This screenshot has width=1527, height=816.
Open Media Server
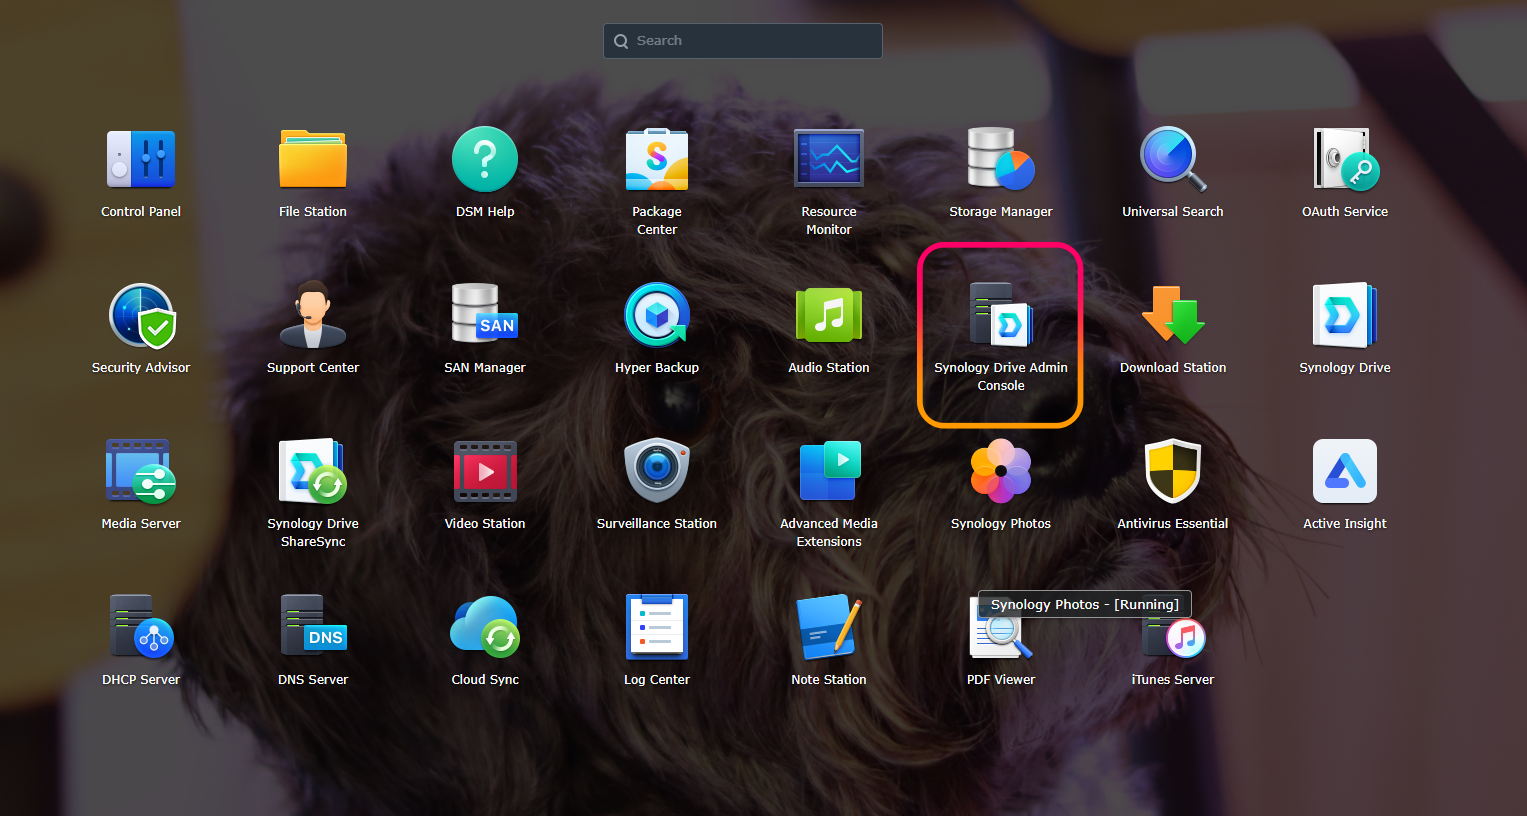coord(141,472)
